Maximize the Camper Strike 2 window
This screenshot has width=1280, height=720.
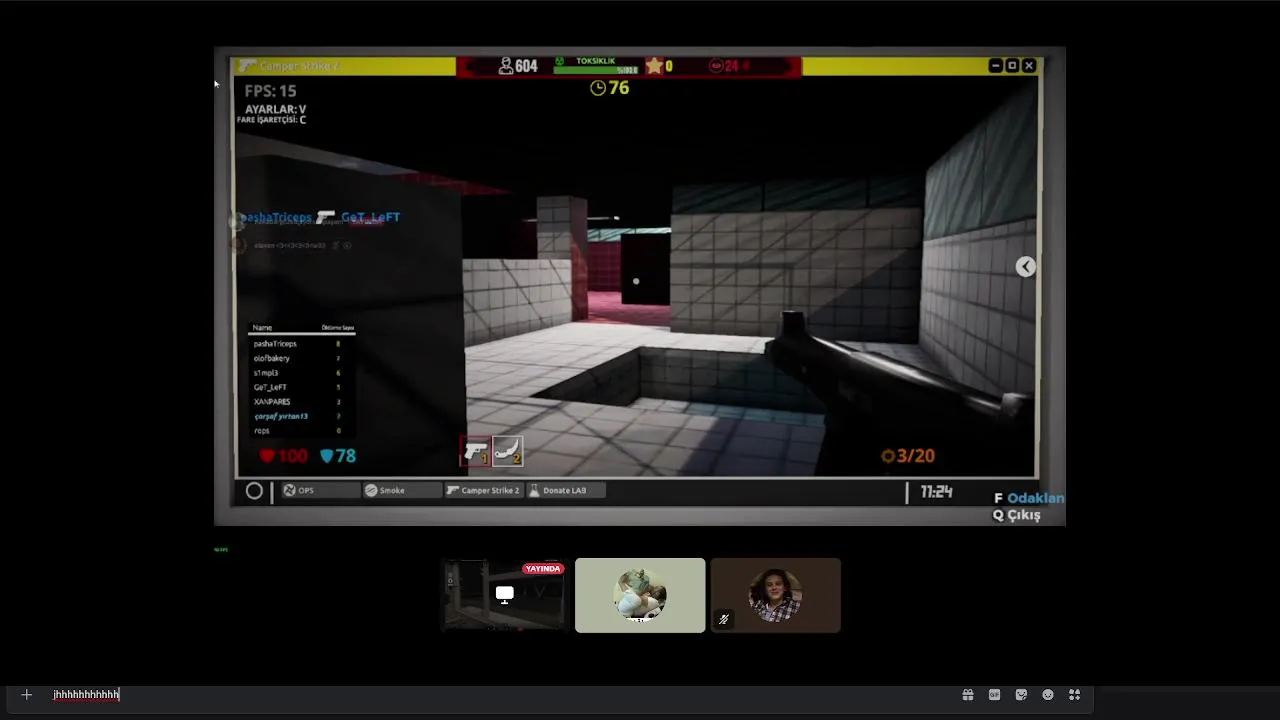[x=1012, y=66]
